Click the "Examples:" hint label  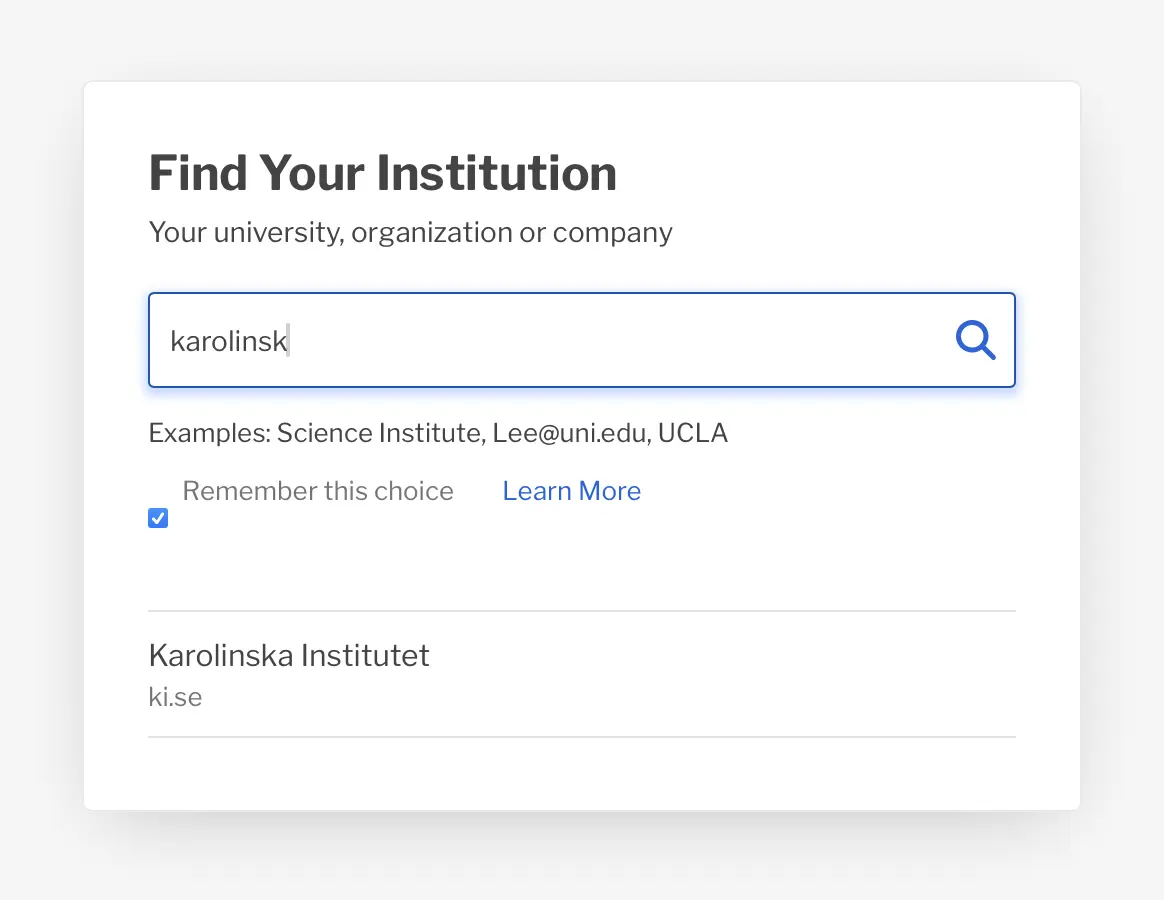209,433
